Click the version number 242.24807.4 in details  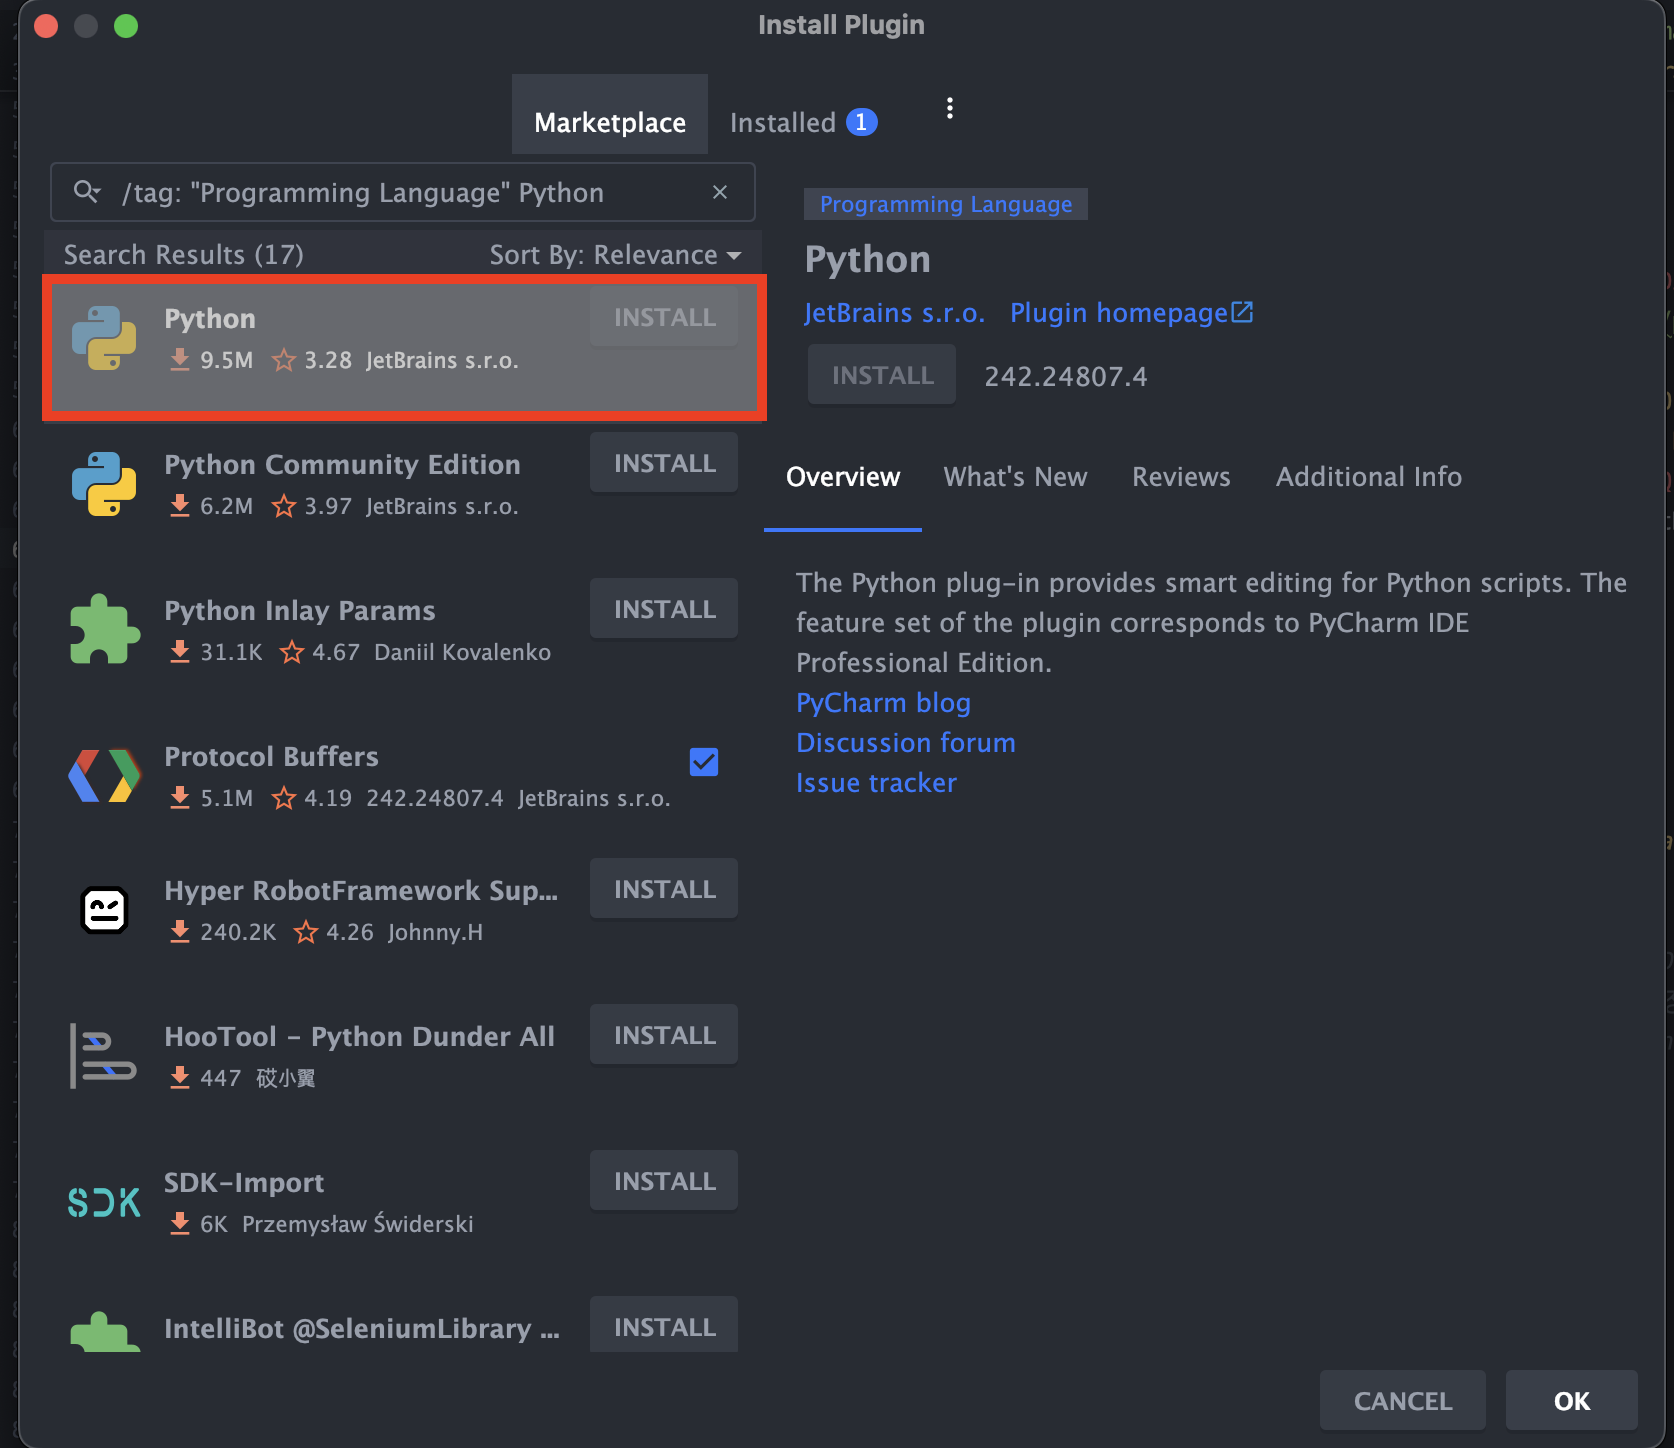coord(1066,377)
